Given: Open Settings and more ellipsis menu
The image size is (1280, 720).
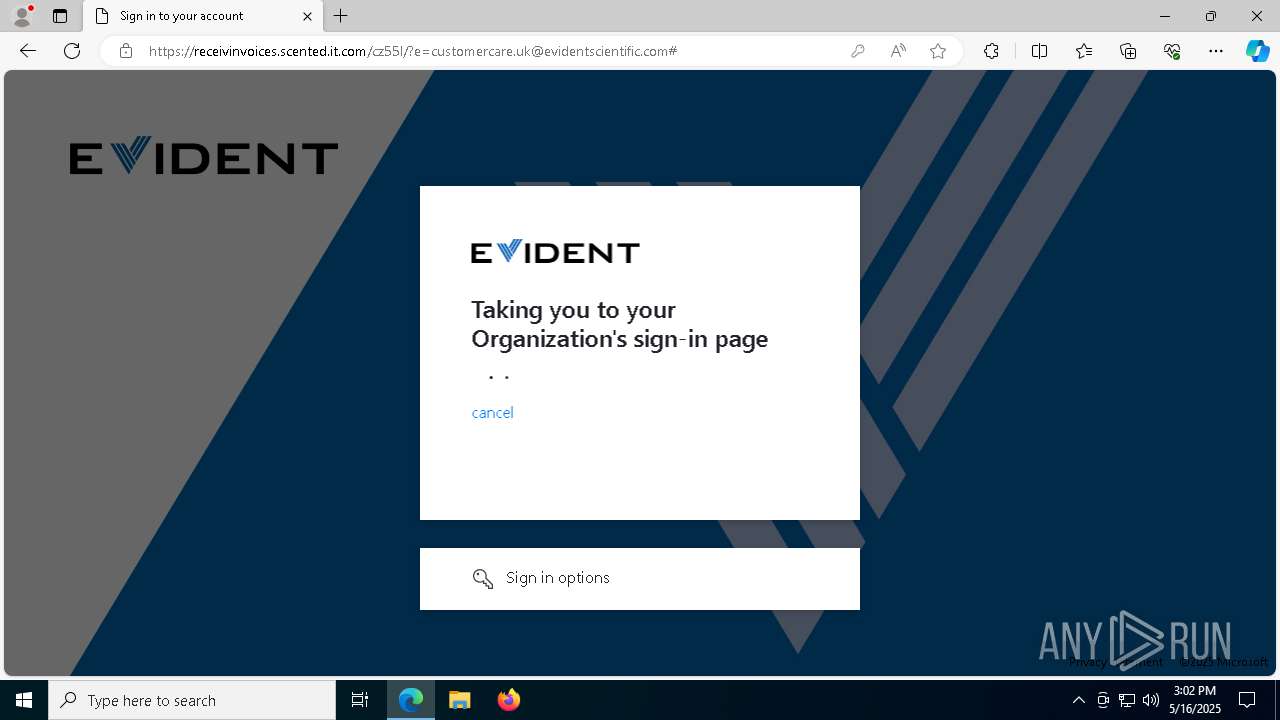Looking at the screenshot, I should [1216, 51].
